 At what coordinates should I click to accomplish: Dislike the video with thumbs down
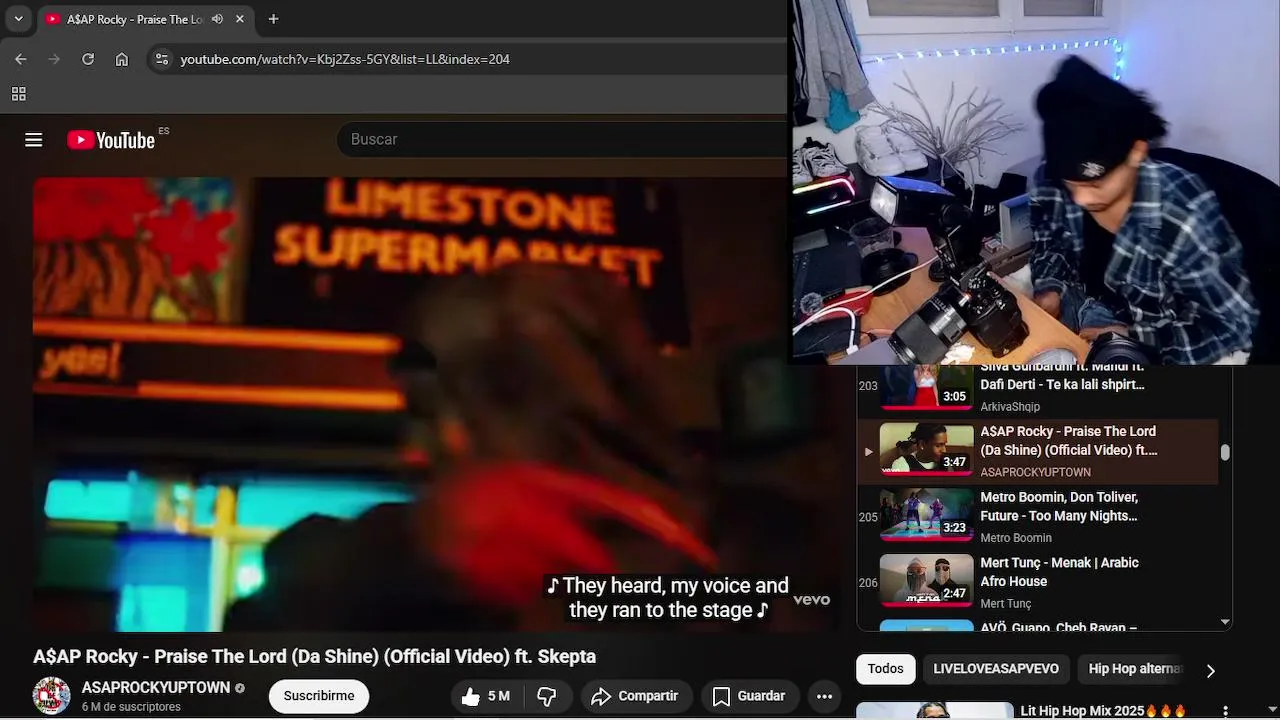click(x=547, y=696)
